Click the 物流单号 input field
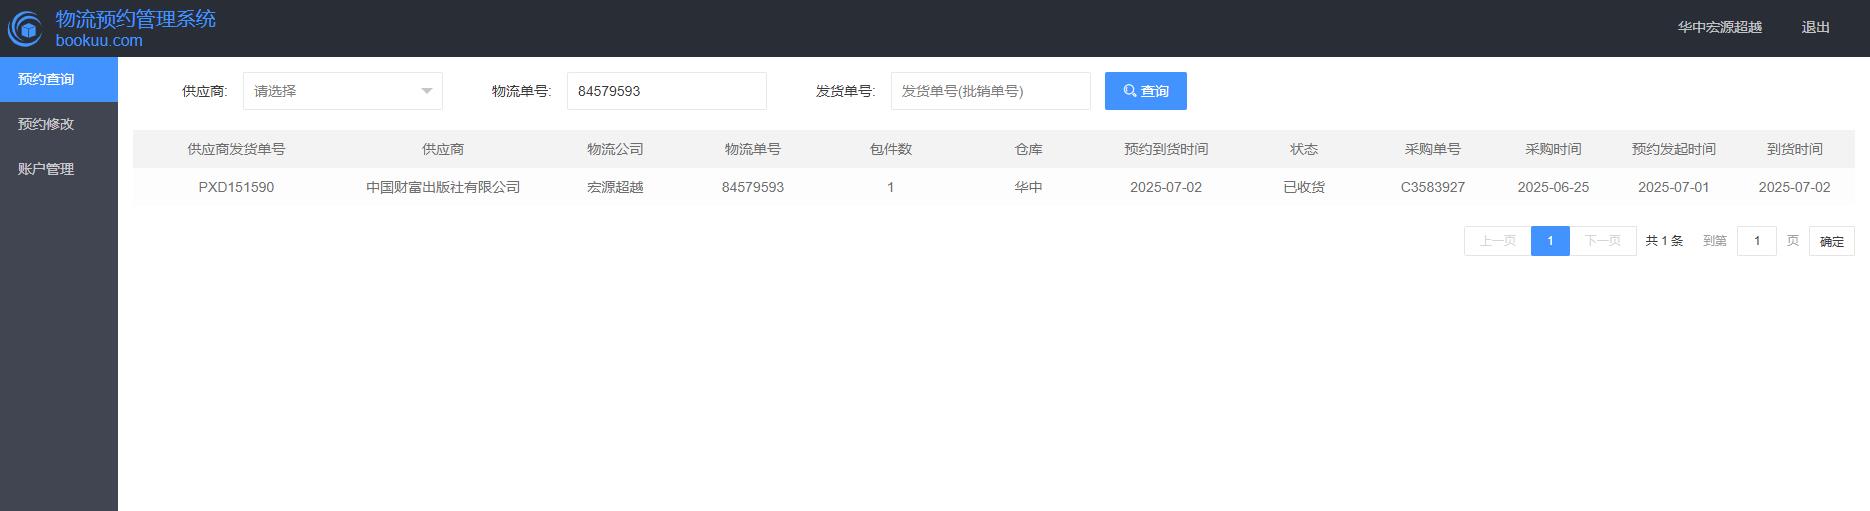The image size is (1870, 511). [666, 91]
